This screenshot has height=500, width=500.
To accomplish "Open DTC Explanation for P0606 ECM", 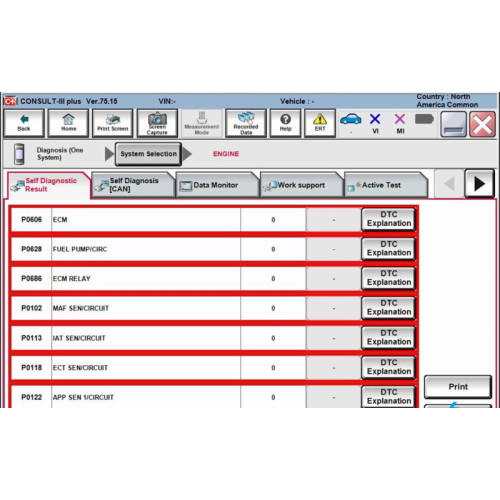I will [389, 219].
